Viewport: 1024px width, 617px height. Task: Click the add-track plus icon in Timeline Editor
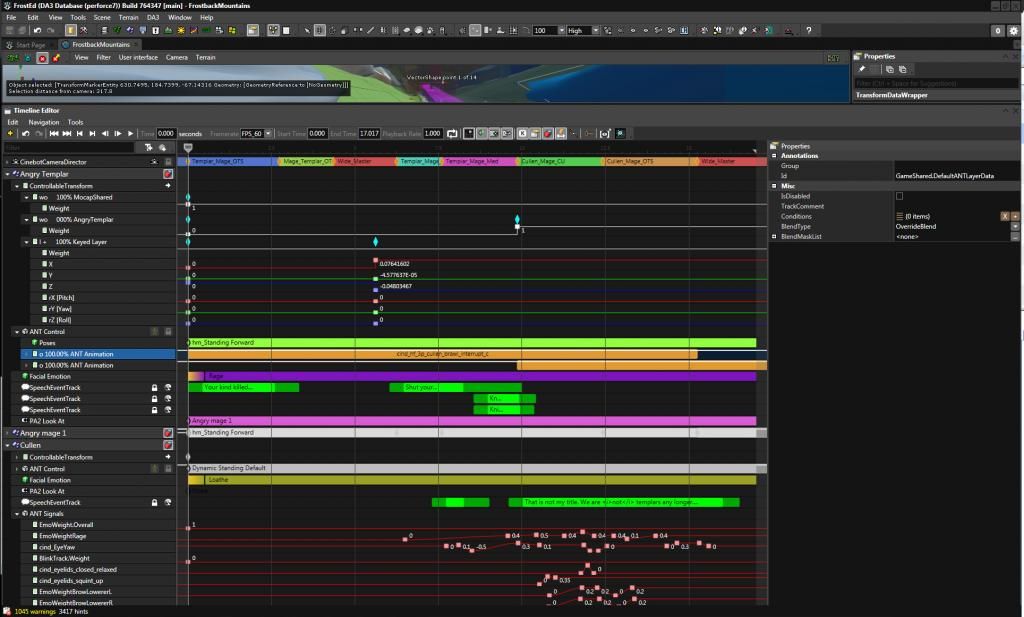(10, 133)
